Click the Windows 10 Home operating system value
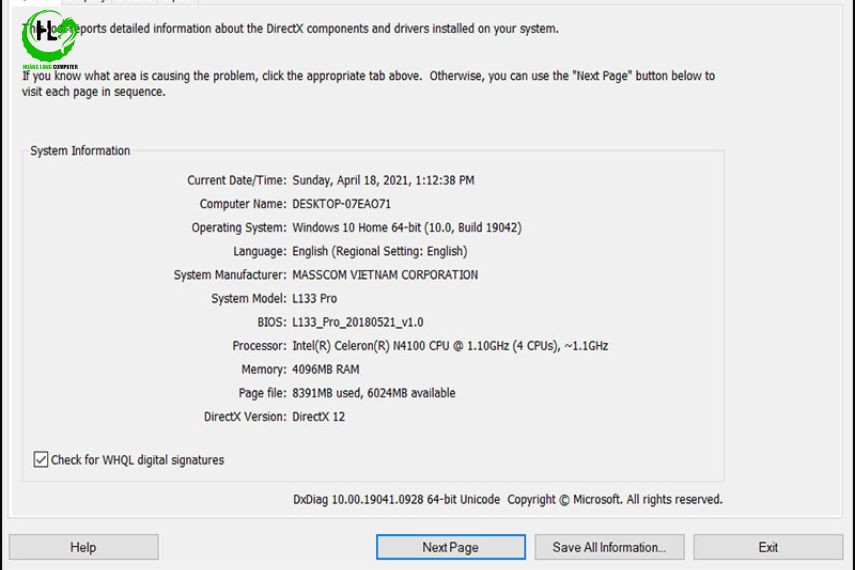 (406, 228)
